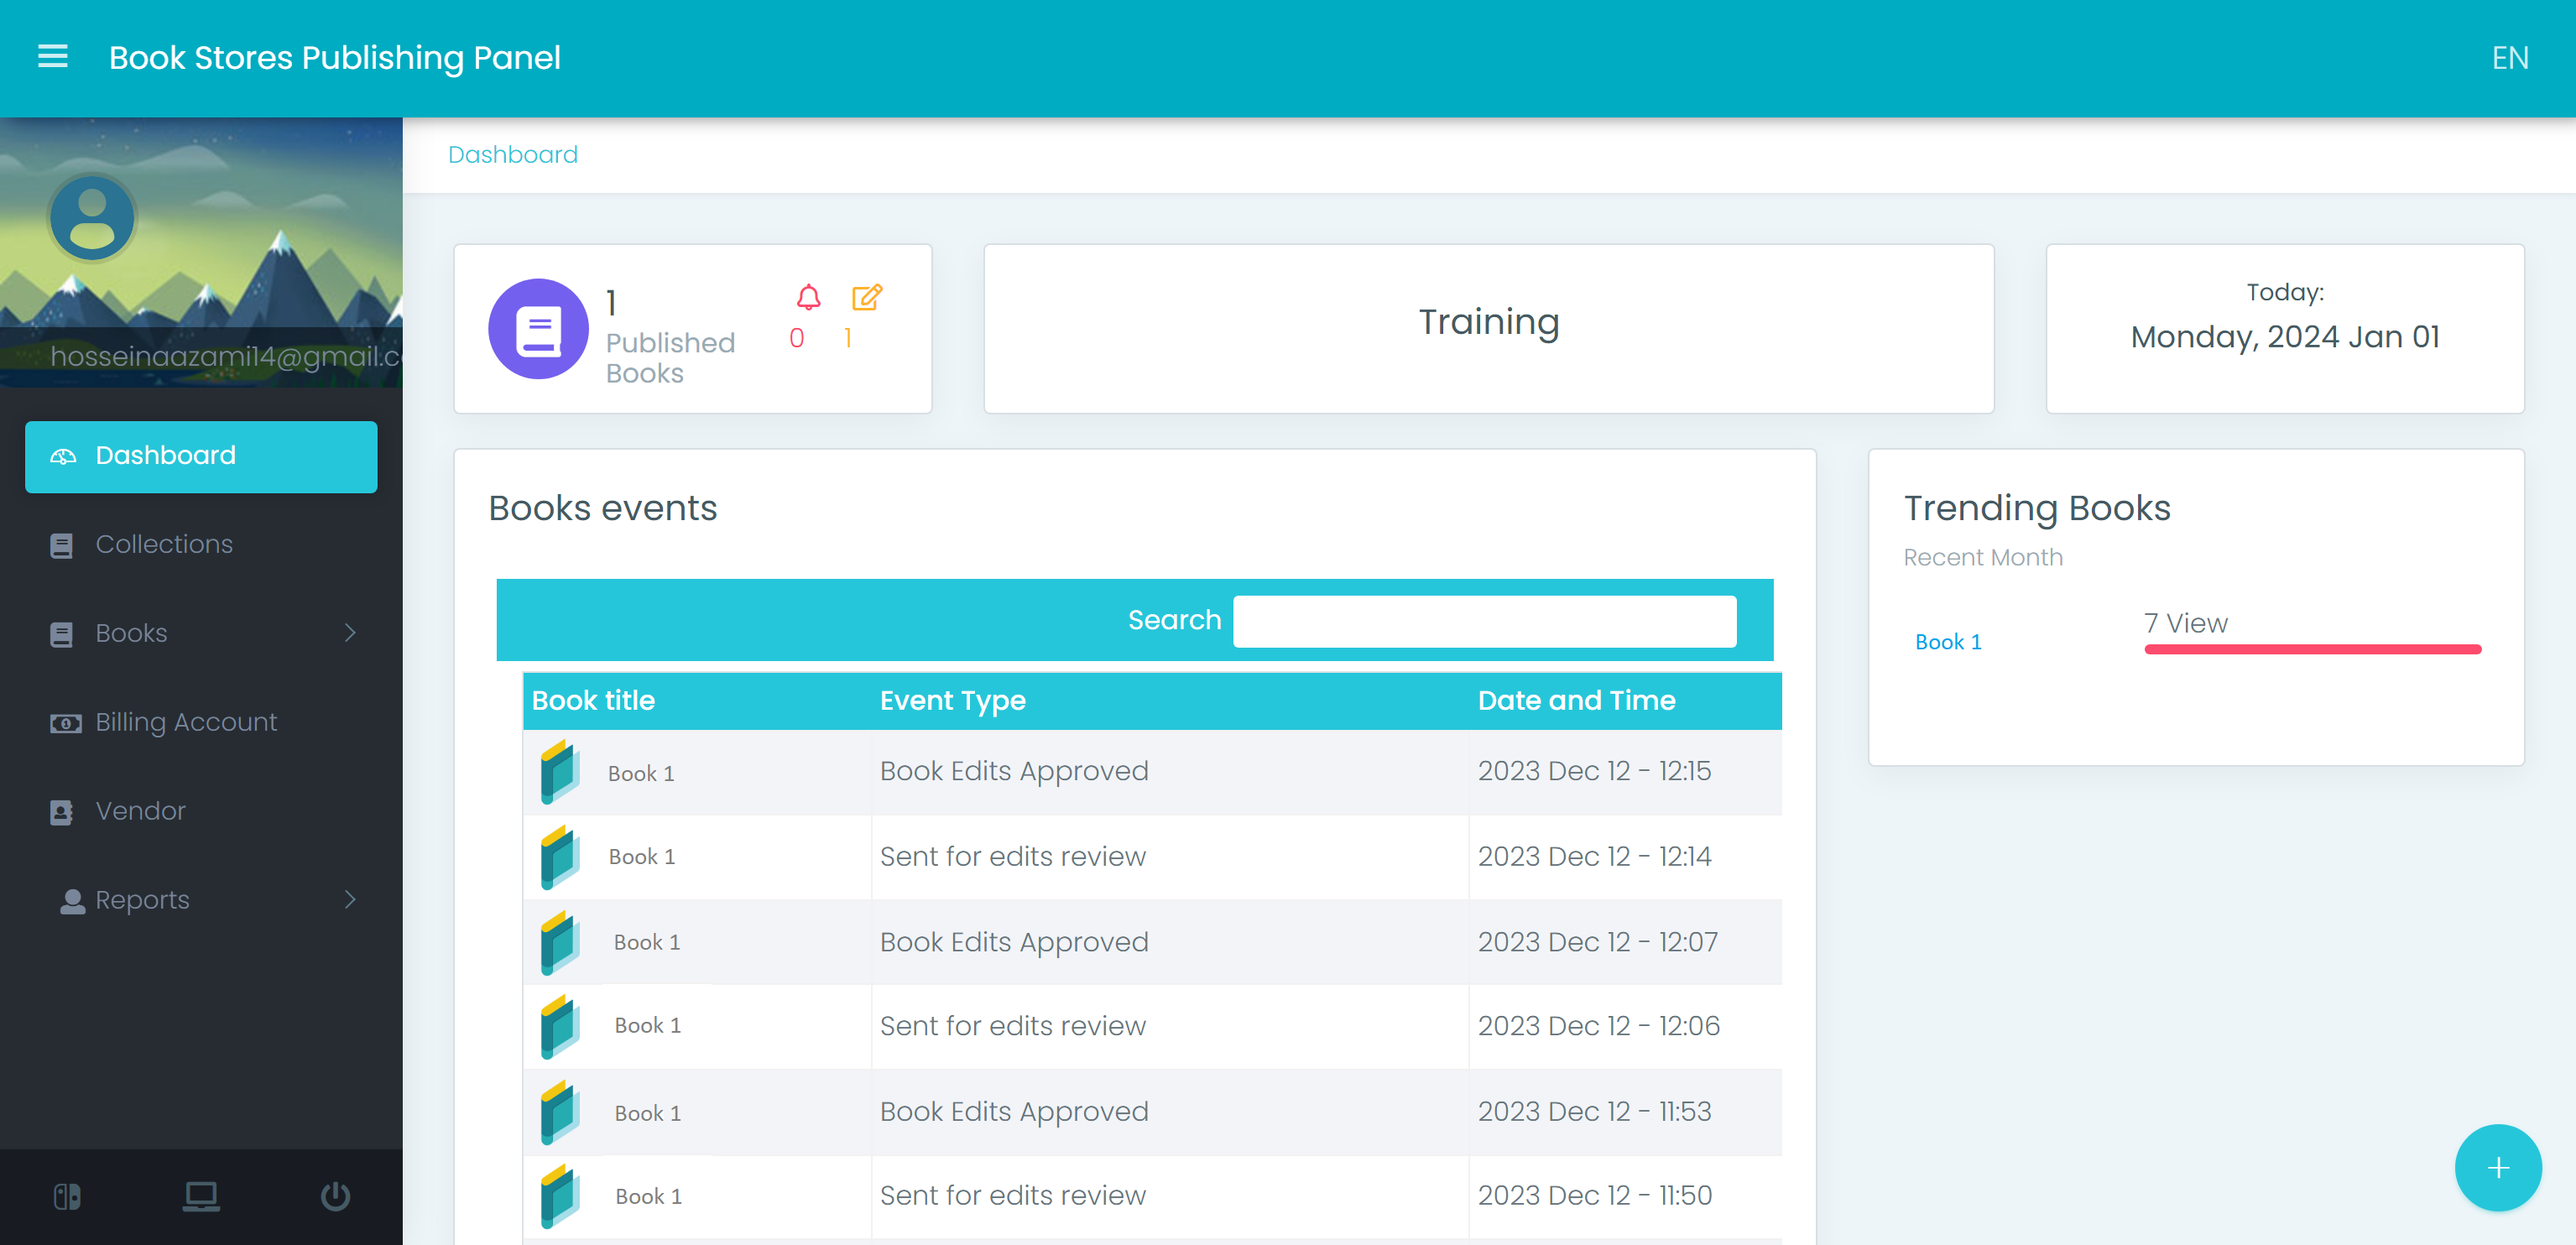Expand the Reports submenu chevron
Screen dimensions: 2576x1245
click(350, 900)
